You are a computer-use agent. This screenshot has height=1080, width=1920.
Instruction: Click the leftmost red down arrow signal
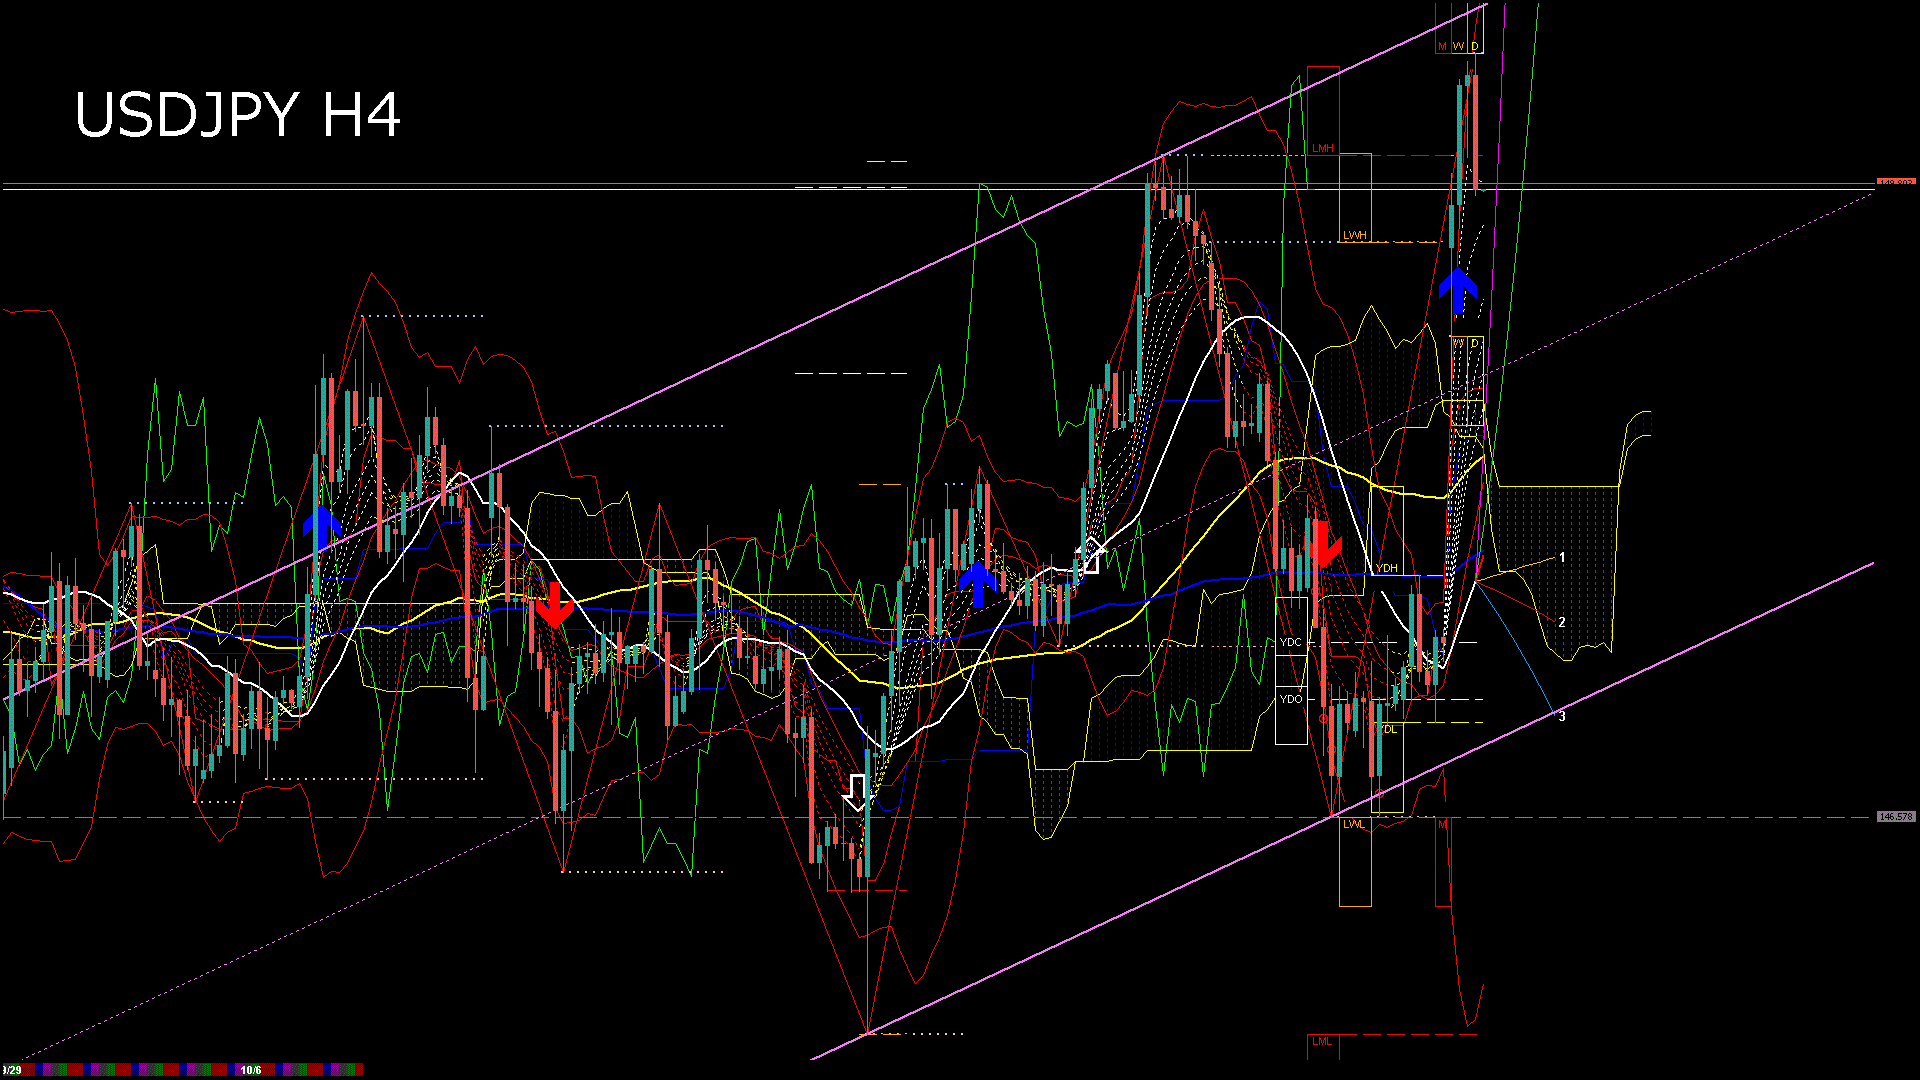coord(554,606)
